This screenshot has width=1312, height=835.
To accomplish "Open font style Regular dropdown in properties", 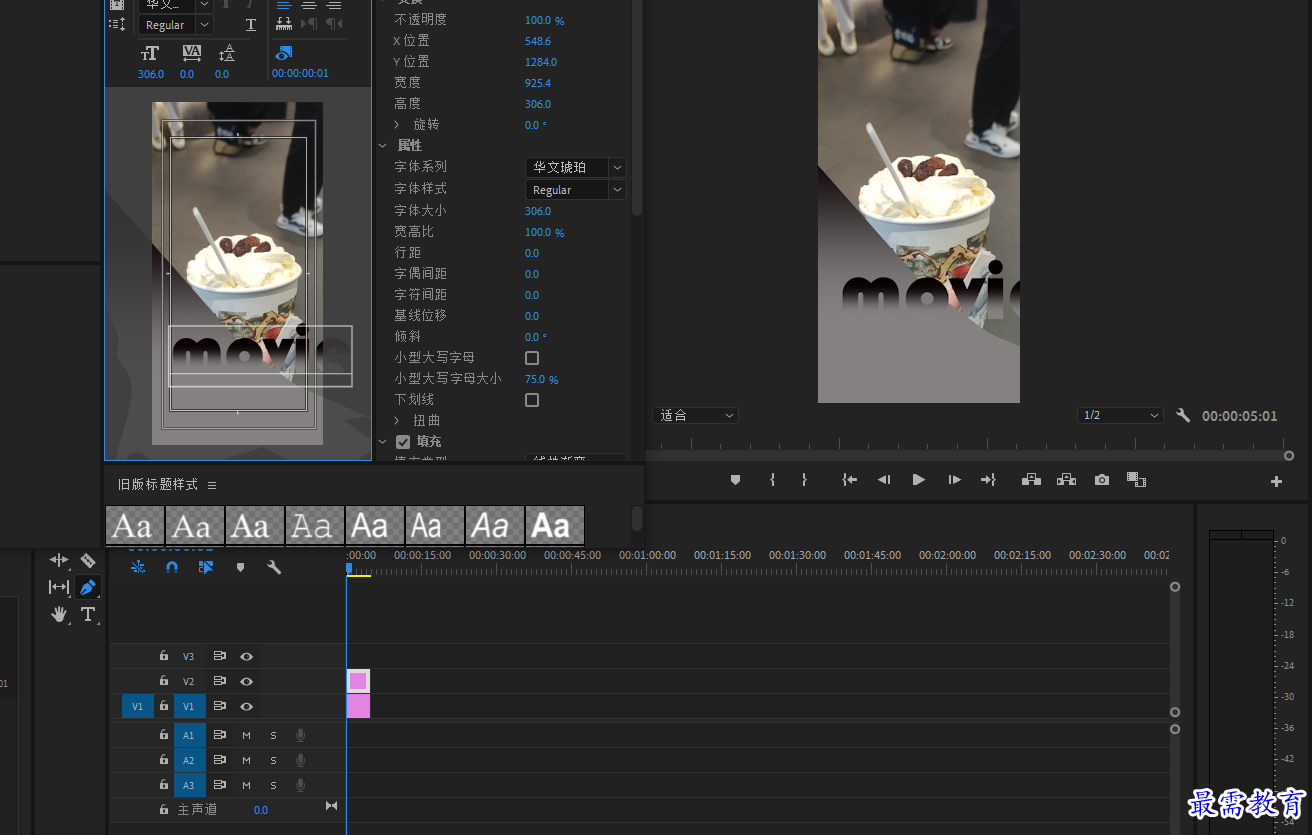I will coord(576,189).
